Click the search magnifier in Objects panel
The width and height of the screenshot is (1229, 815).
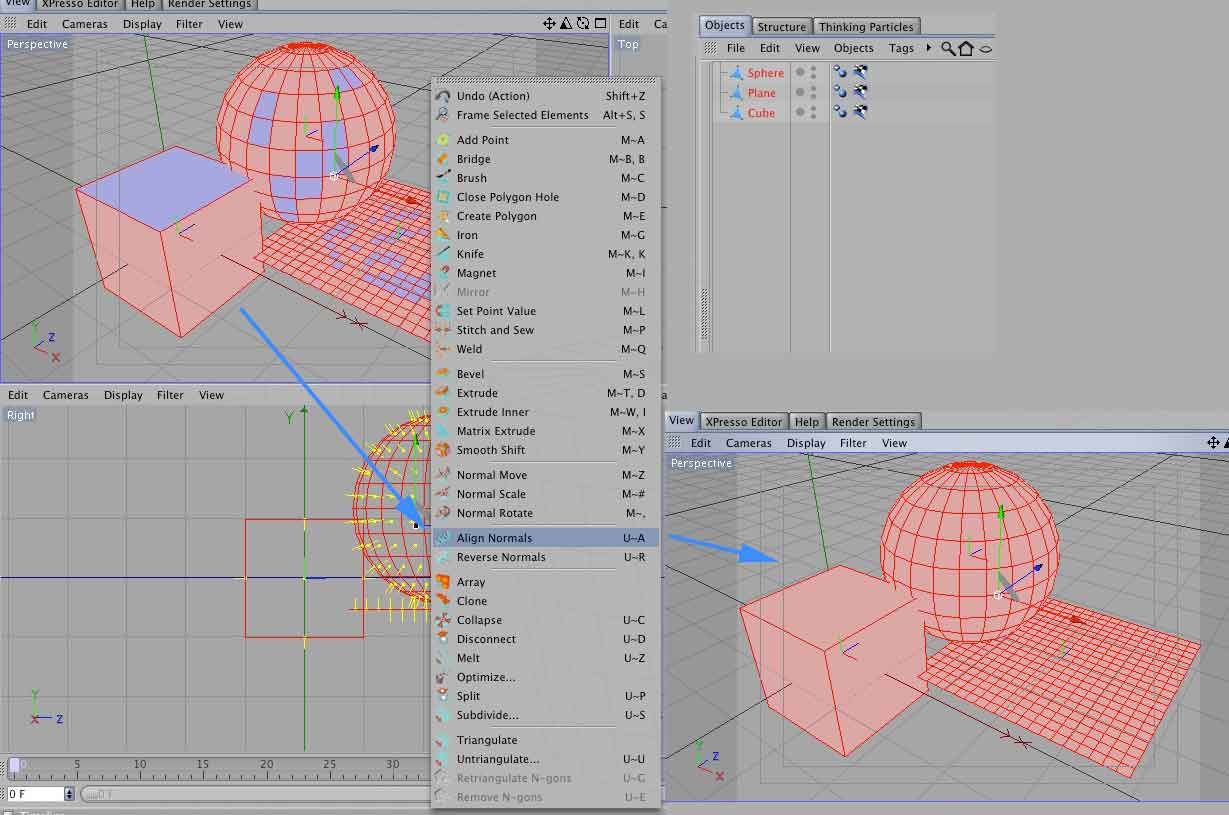[x=948, y=48]
